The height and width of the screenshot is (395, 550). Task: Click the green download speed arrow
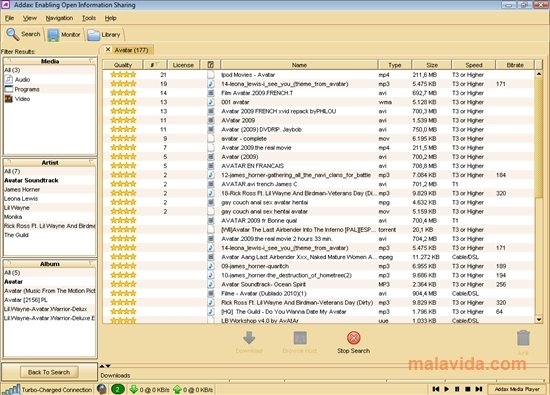[134, 389]
